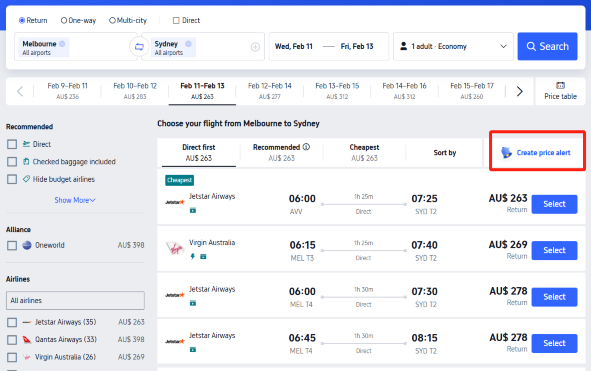Click the Jetstar logo on 06:45 flight
Screen dimensions: 591x371
click(175, 342)
